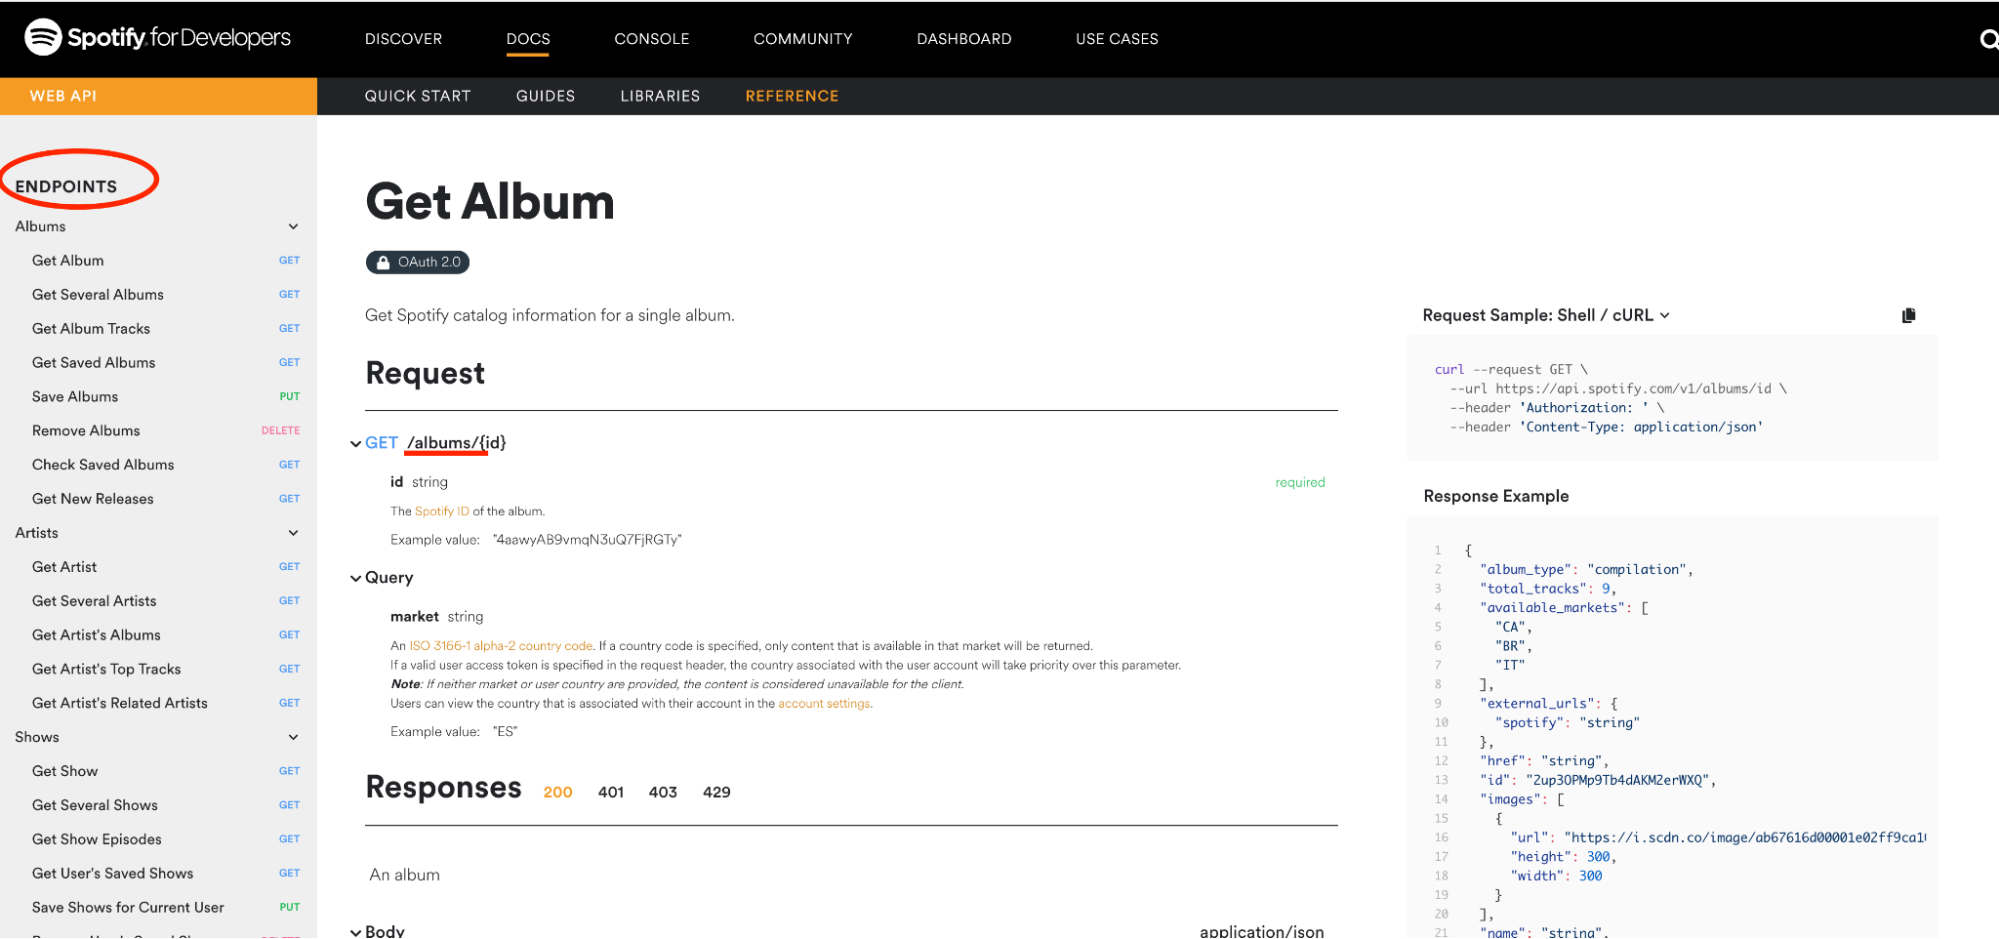This screenshot has height=939, width=1999.
Task: Switch to Libraries tab
Action: coord(660,96)
